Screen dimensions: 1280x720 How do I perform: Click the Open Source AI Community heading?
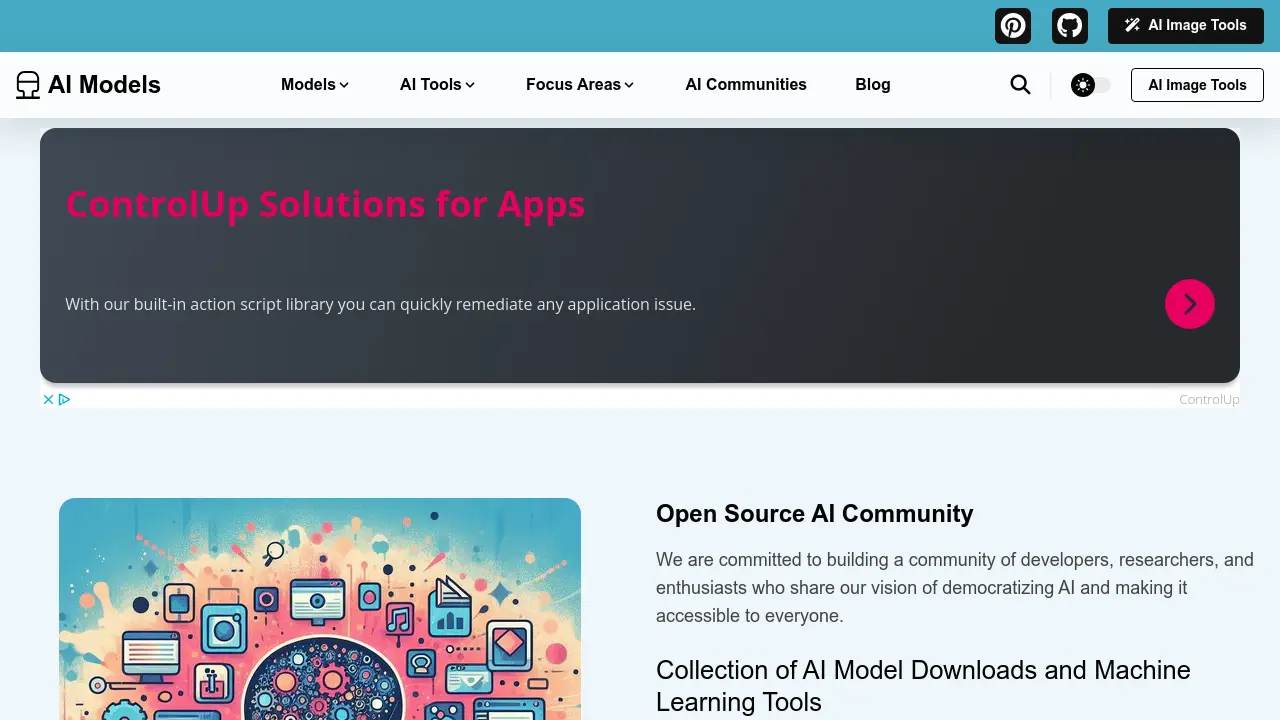click(815, 514)
